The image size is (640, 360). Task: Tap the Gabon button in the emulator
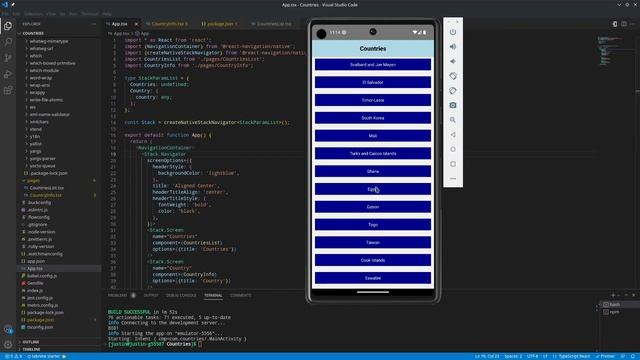pyautogui.click(x=373, y=207)
